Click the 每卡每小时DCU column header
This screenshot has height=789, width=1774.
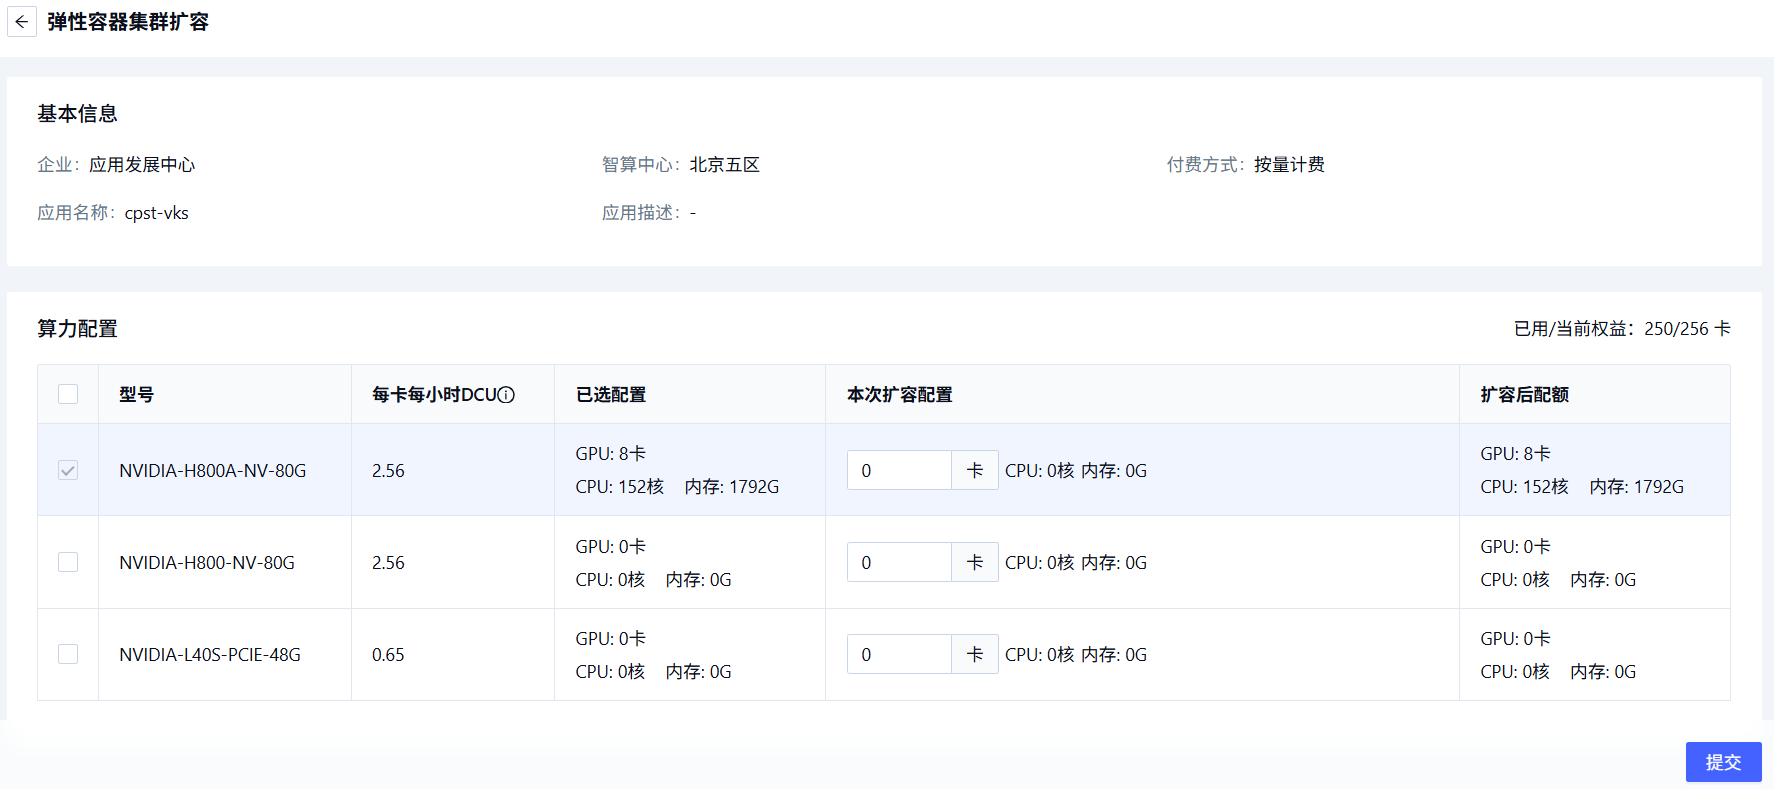point(434,395)
